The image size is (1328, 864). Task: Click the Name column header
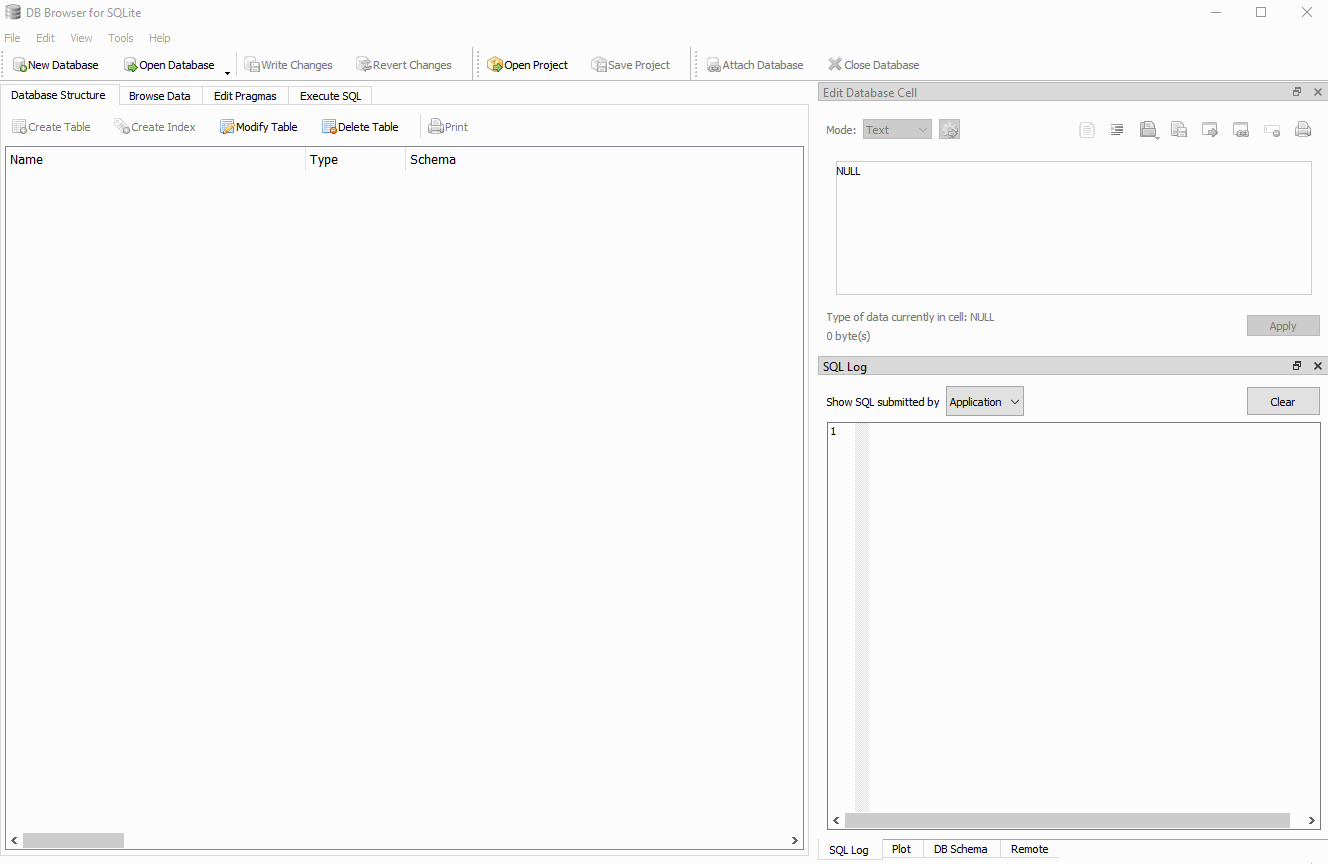point(155,160)
